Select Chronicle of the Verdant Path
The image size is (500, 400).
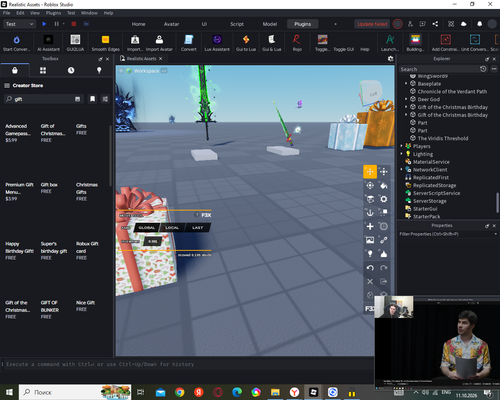pyautogui.click(x=452, y=91)
